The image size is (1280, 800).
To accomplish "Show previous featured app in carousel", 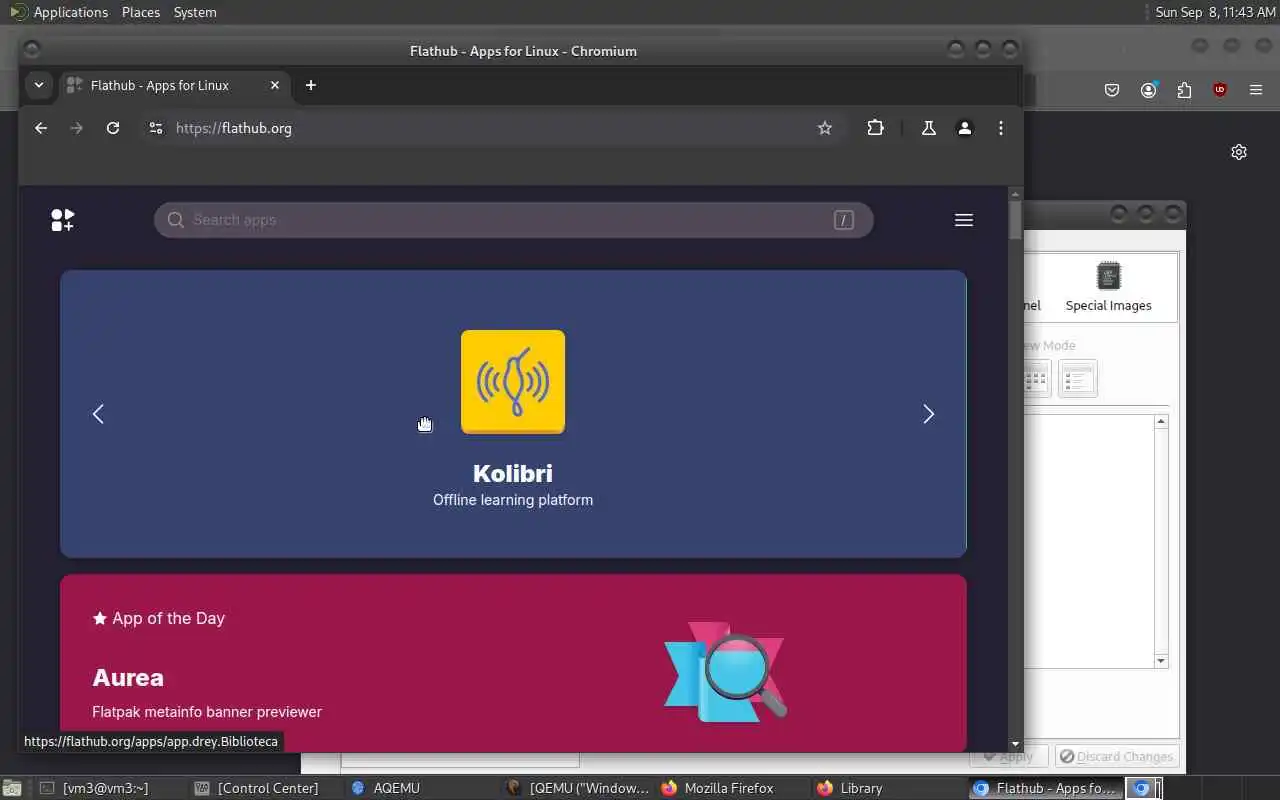I will [x=98, y=414].
